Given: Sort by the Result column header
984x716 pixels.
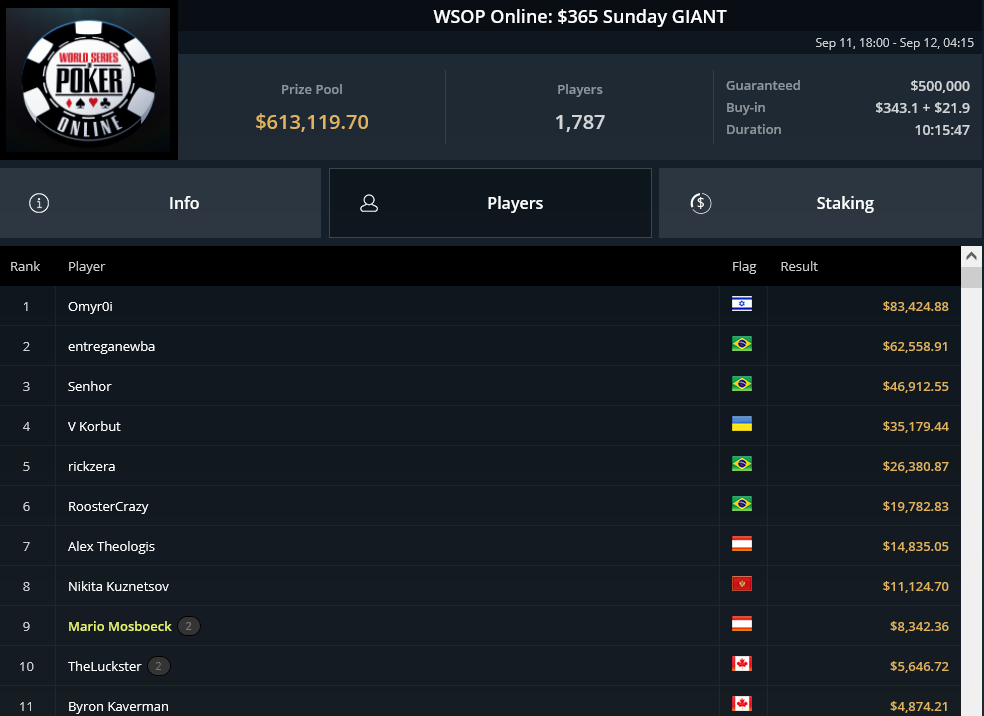Looking at the screenshot, I should tap(799, 266).
